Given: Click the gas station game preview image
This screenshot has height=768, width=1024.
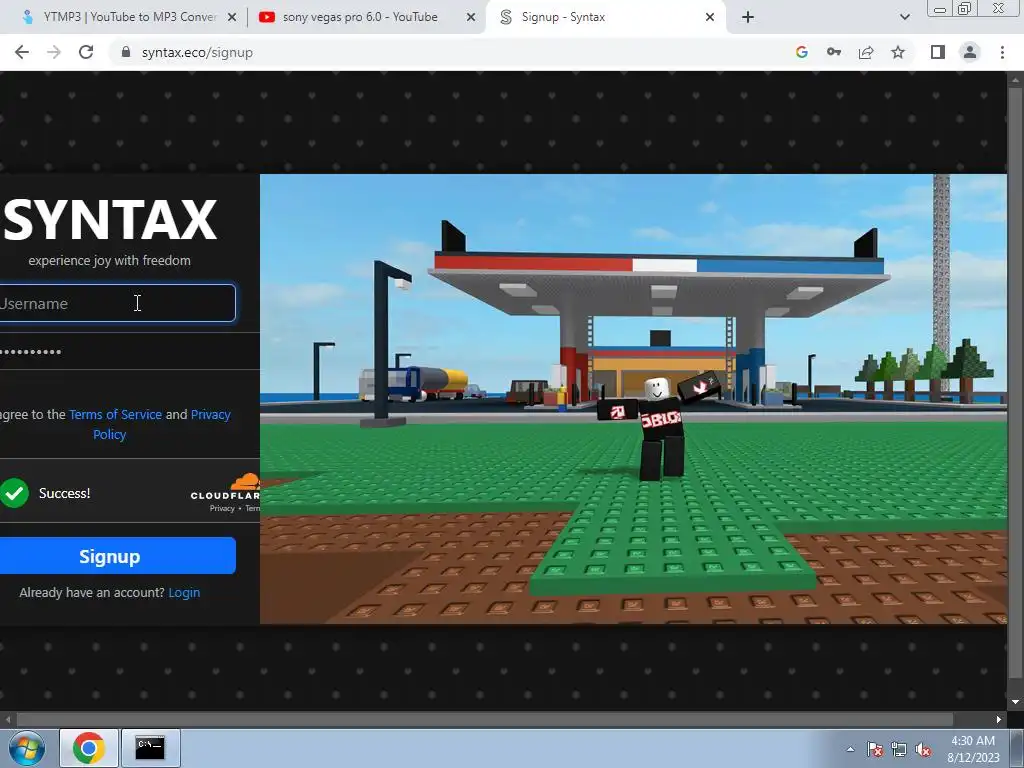Looking at the screenshot, I should (633, 399).
